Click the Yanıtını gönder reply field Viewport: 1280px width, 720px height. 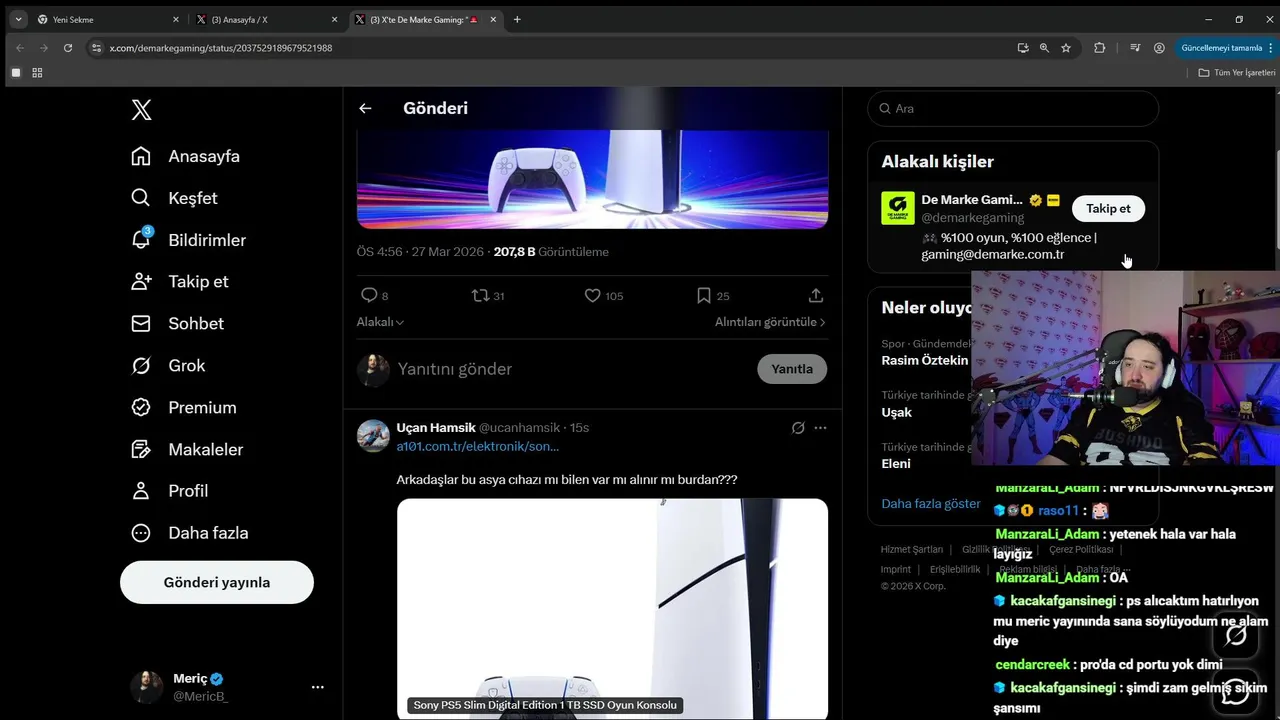point(570,369)
